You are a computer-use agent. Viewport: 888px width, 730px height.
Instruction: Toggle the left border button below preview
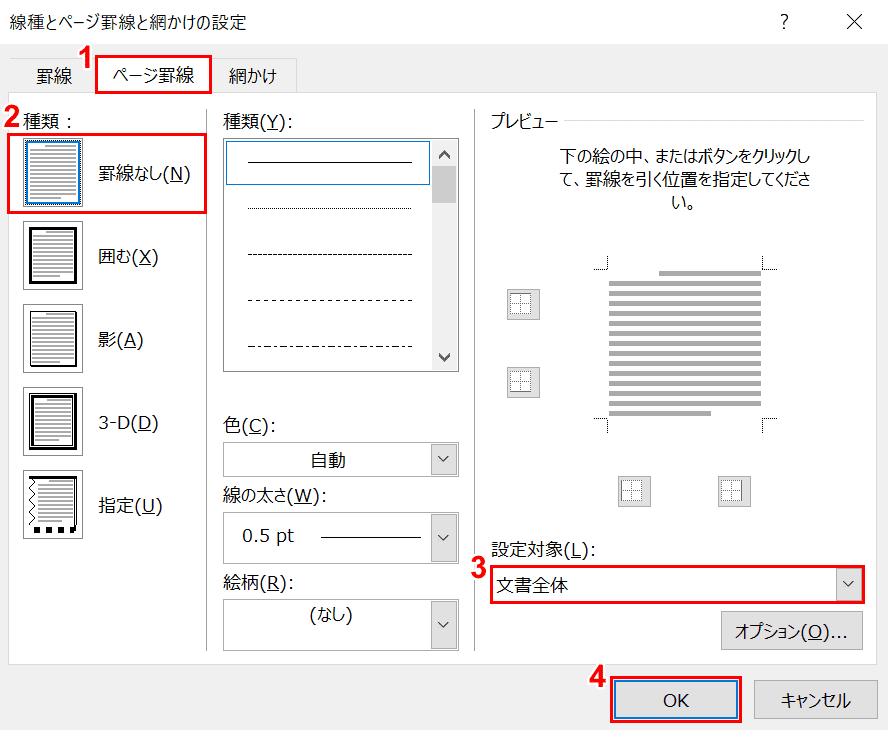[x=634, y=491]
